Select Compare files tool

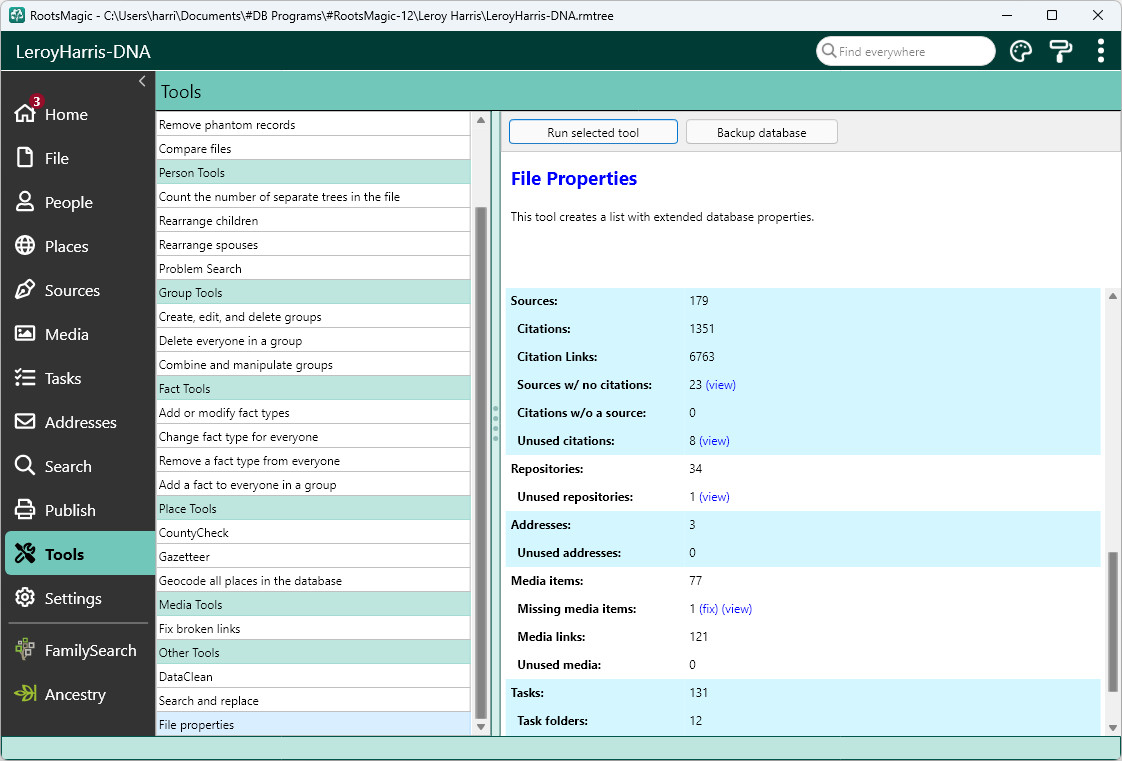pyautogui.click(x=313, y=149)
